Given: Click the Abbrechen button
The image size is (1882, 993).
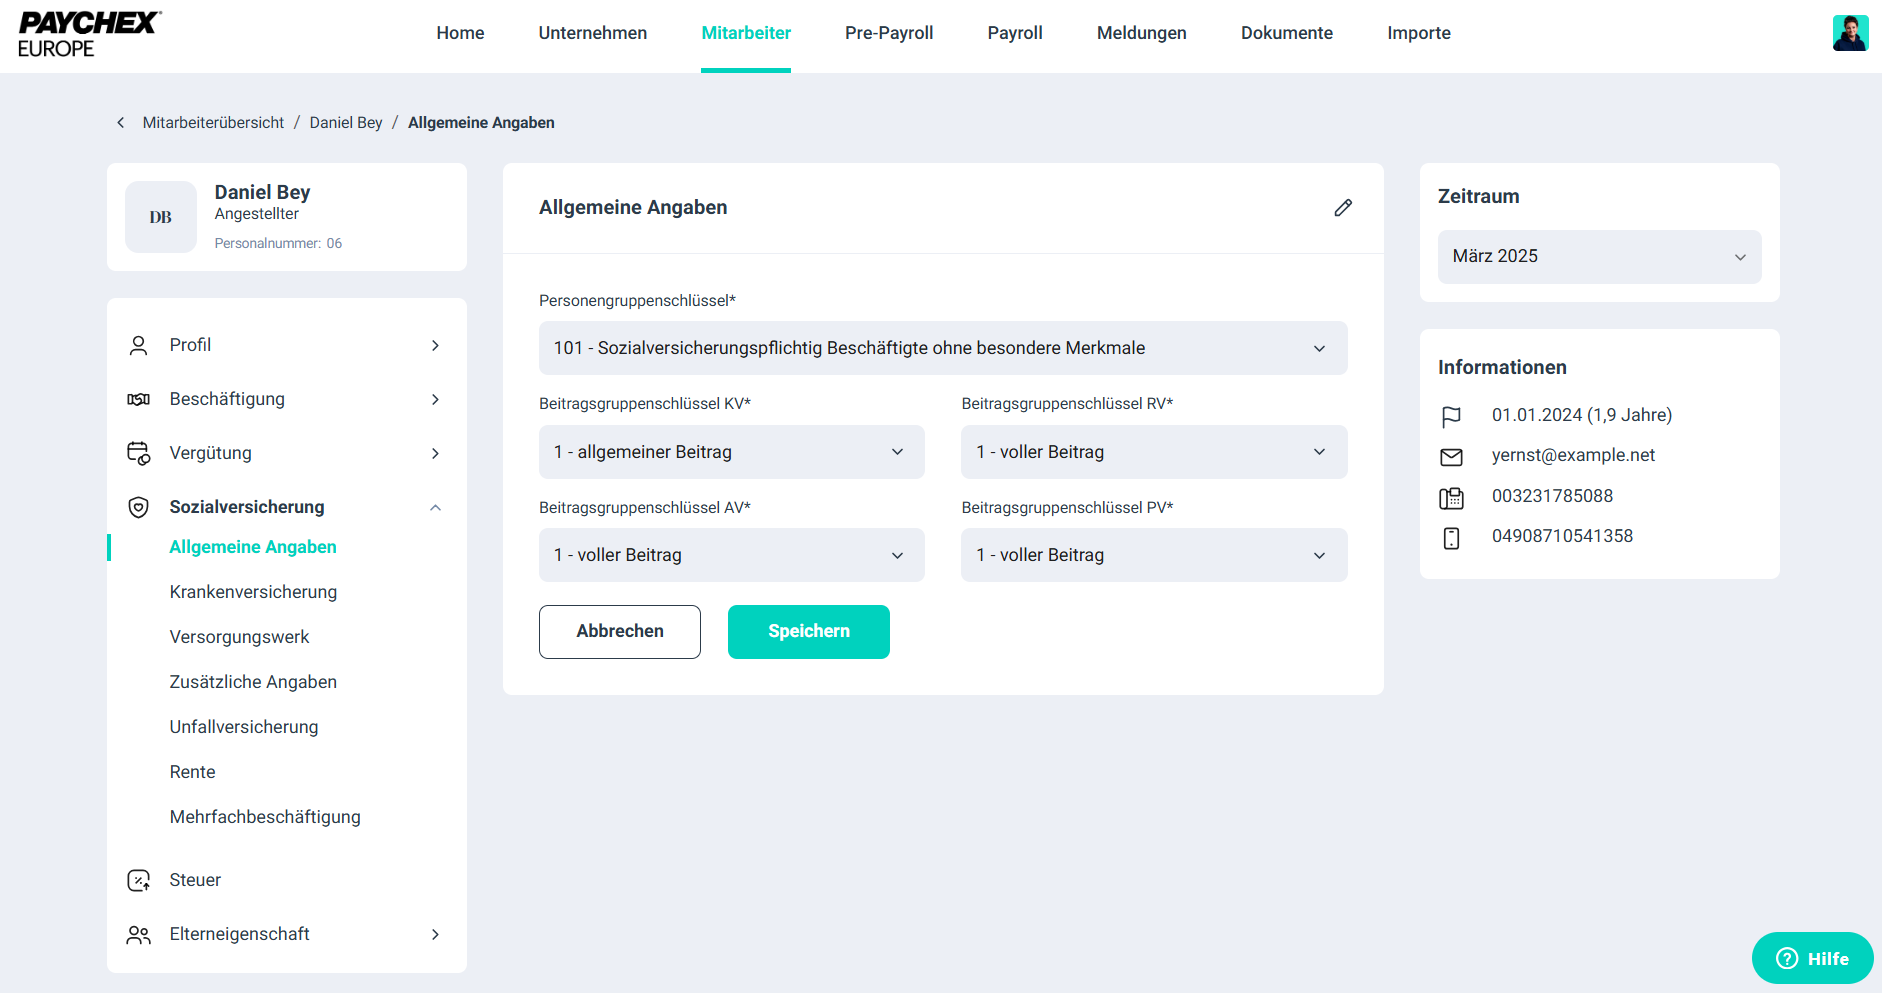Looking at the screenshot, I should point(619,632).
